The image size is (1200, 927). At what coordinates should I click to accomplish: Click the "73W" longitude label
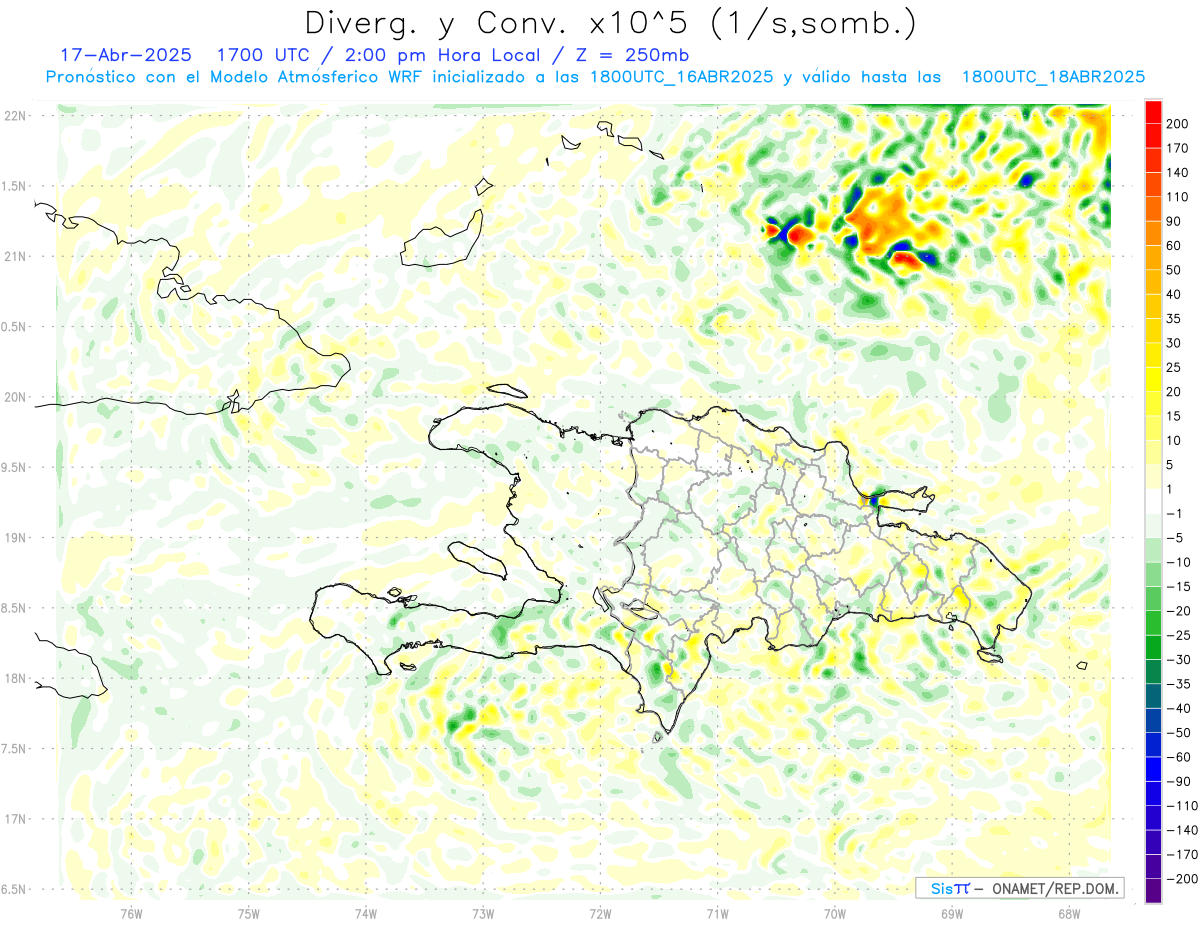483,913
